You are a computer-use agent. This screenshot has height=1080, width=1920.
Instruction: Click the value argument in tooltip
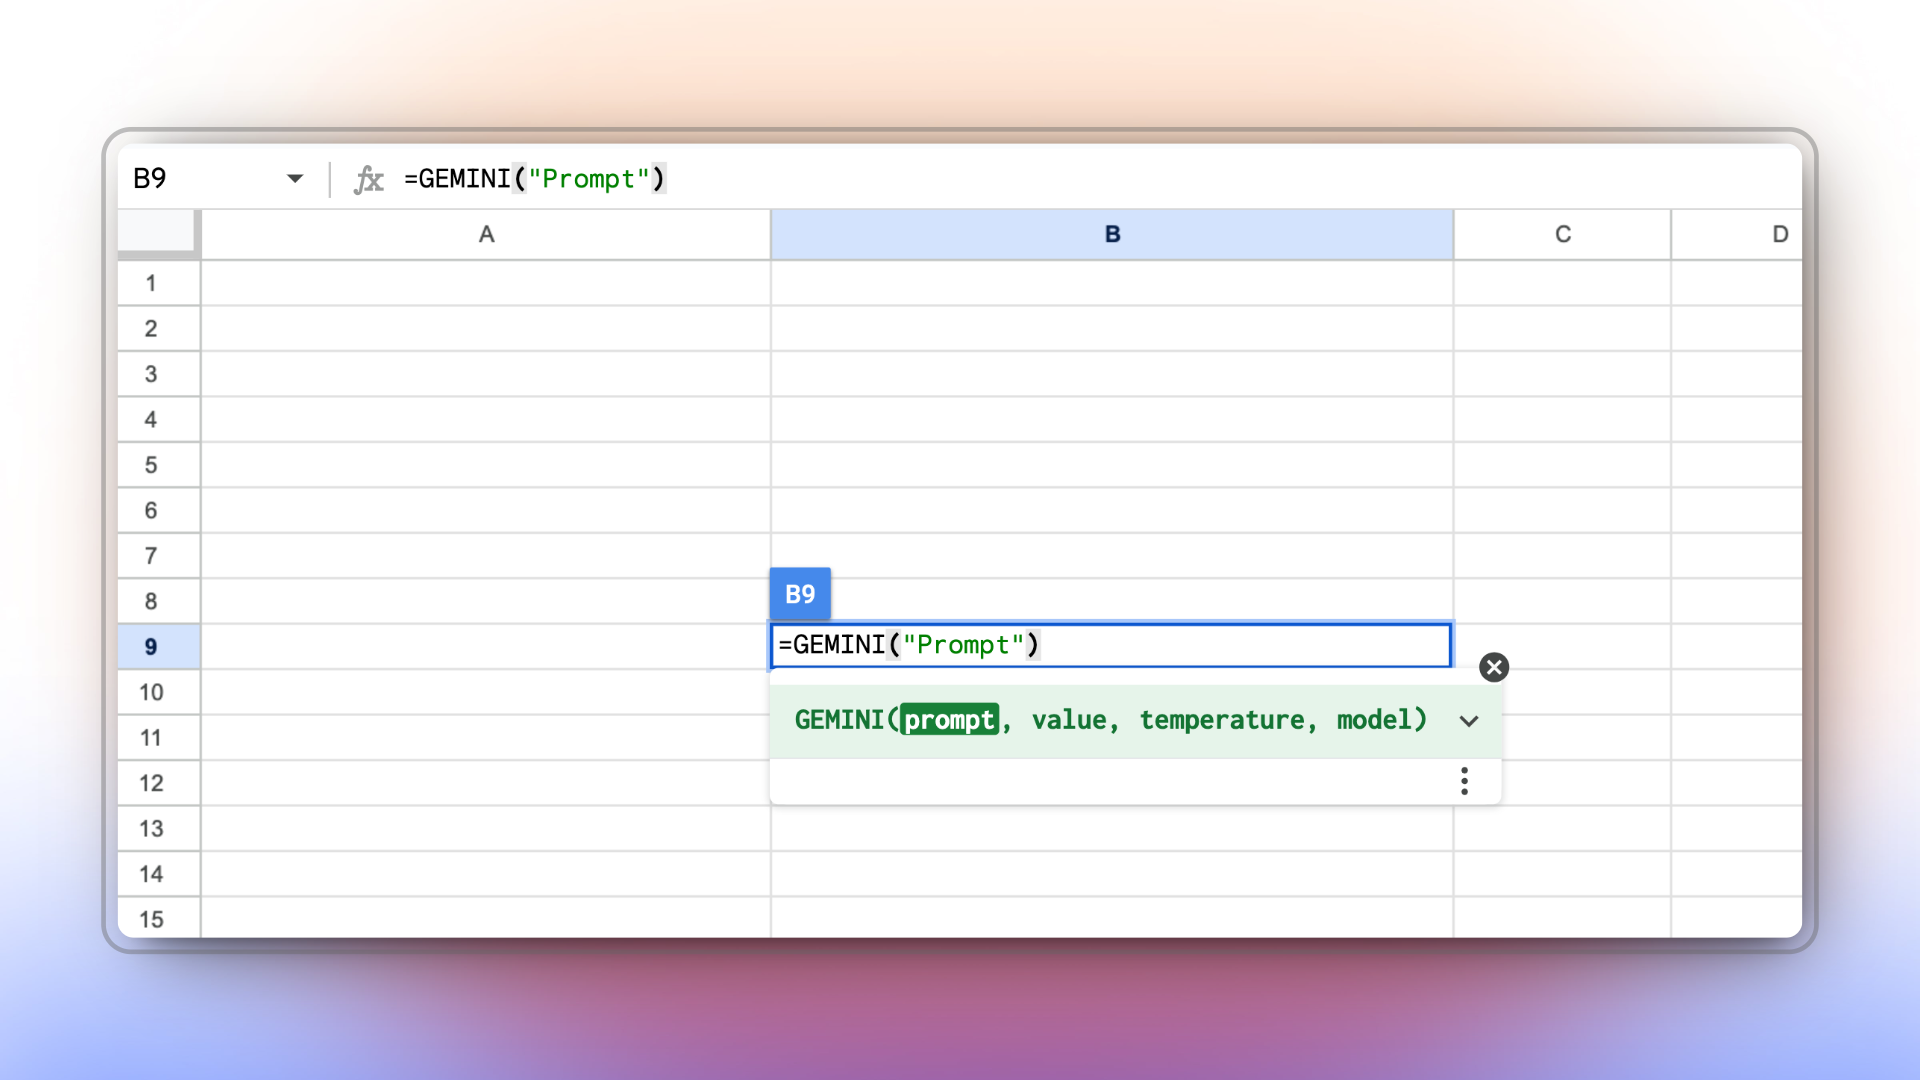click(1069, 720)
